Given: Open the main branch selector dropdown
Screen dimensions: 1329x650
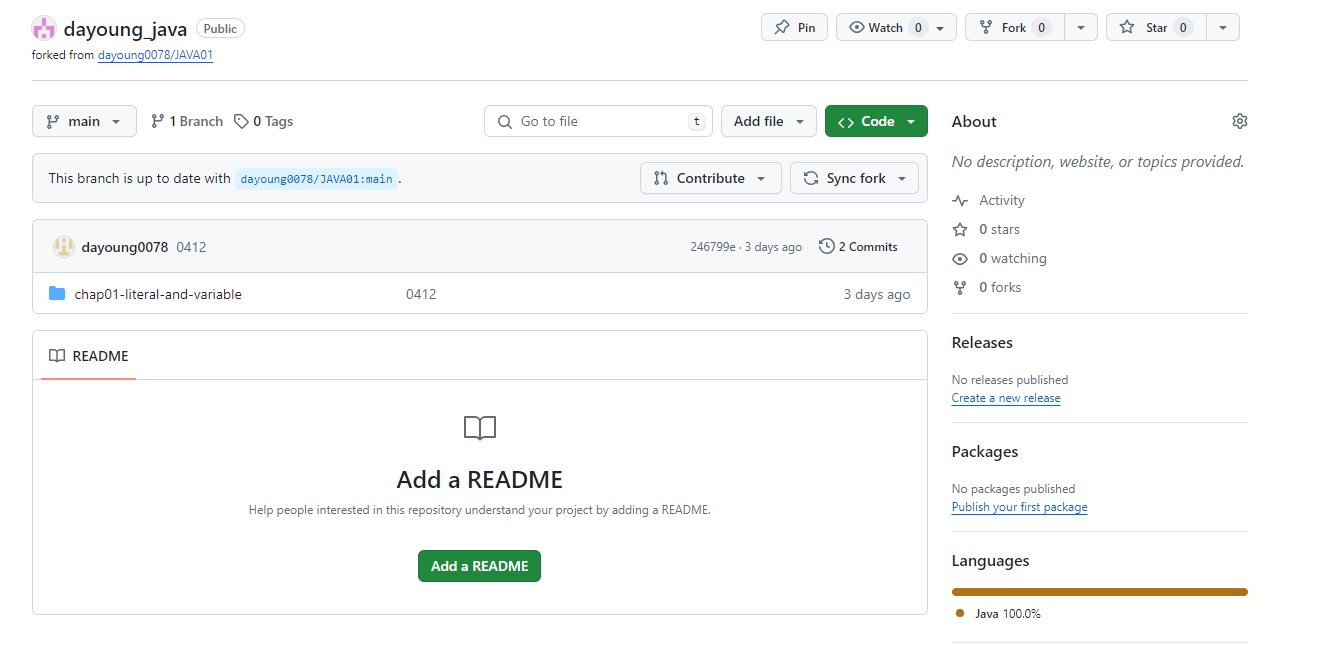Looking at the screenshot, I should [x=84, y=121].
